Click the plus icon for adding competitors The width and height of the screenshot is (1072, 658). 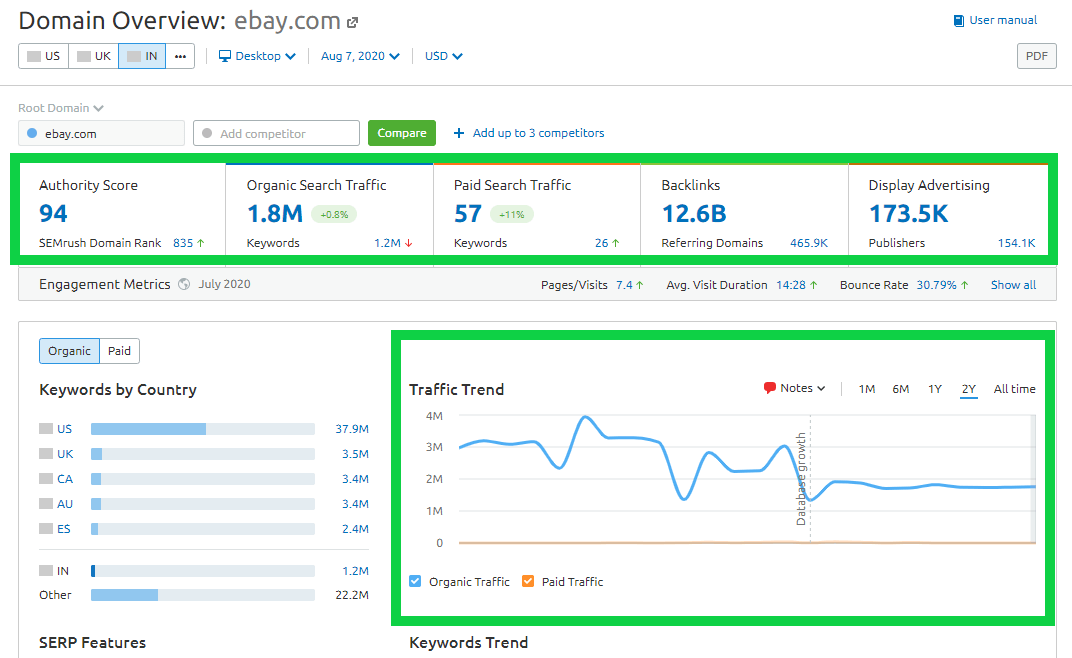click(x=459, y=133)
